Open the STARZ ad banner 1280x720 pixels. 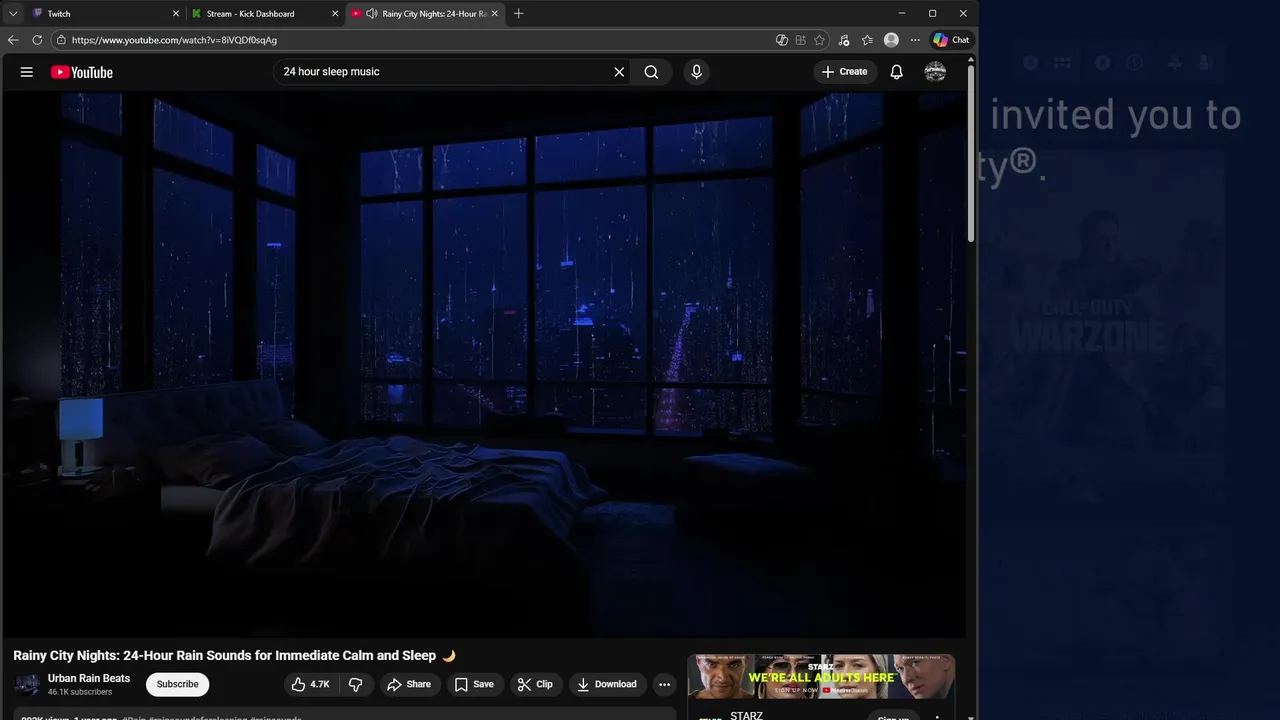tap(821, 677)
